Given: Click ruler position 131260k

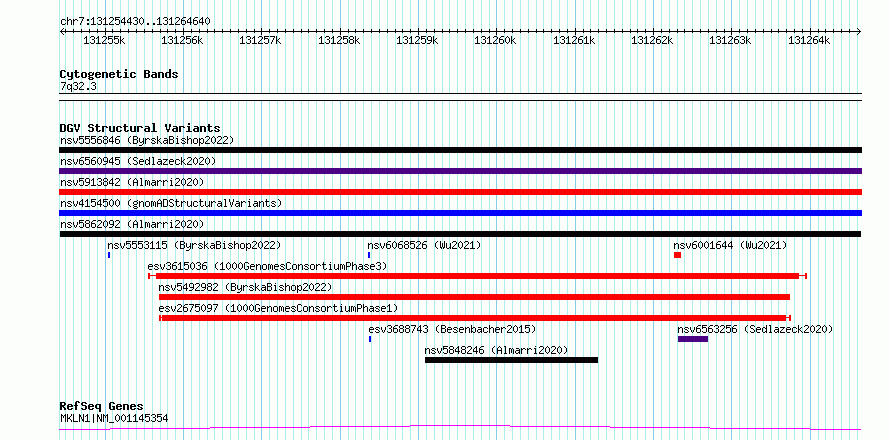Looking at the screenshot, I should click(496, 40).
